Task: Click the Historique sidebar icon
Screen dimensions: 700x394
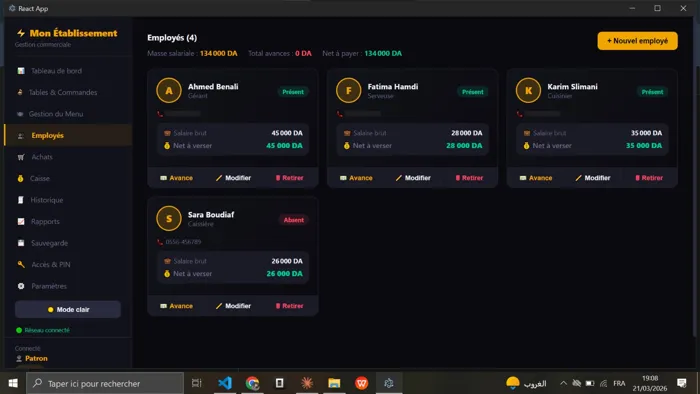Action: tap(21, 200)
